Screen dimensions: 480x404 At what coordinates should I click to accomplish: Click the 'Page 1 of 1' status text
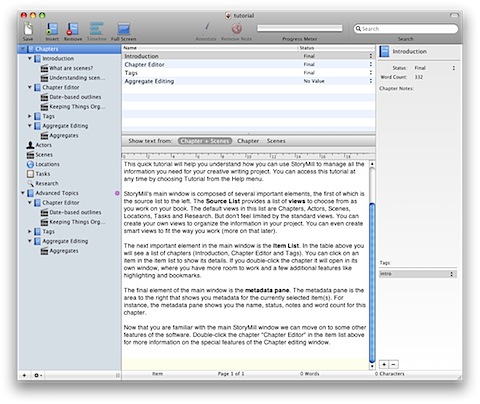(231, 374)
